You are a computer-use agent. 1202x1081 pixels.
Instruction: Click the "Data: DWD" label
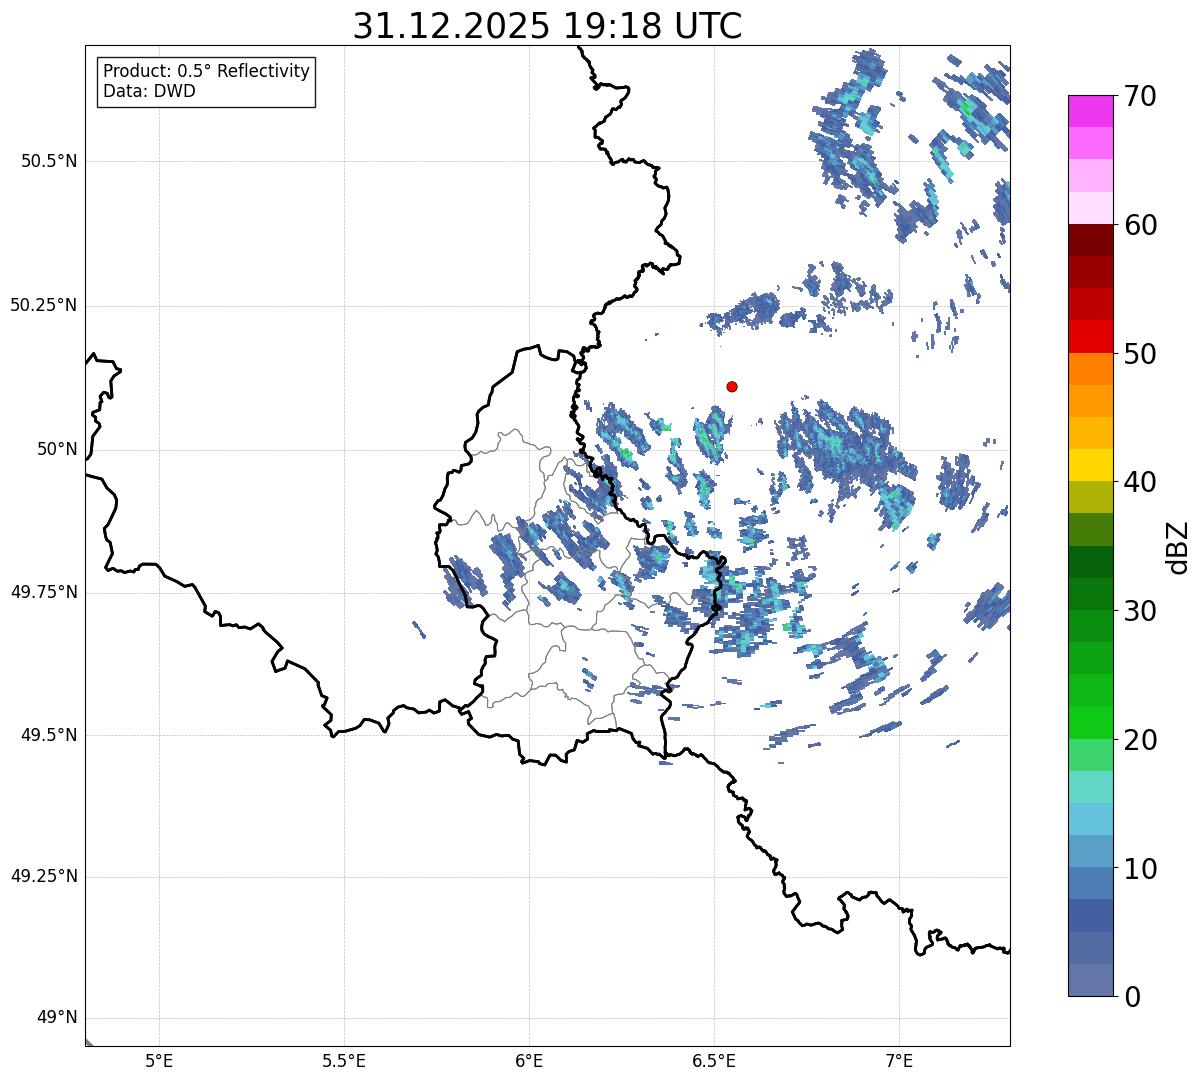pos(149,91)
